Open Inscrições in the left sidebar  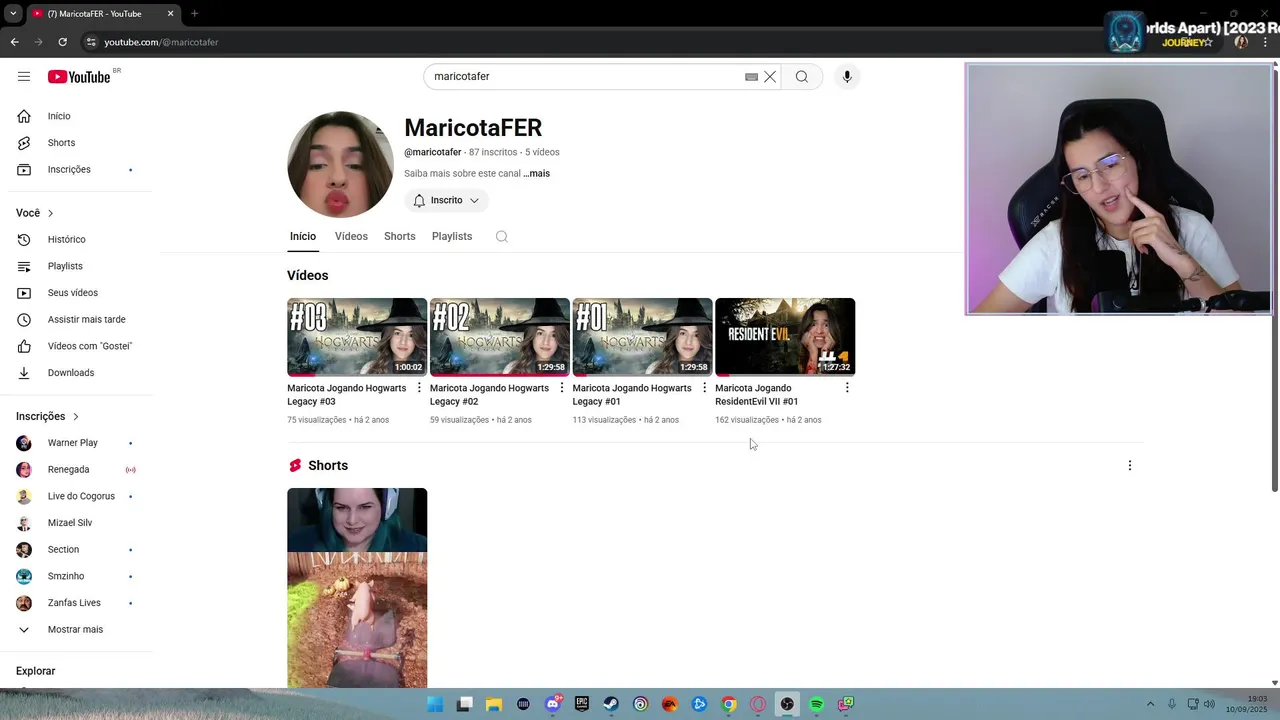pyautogui.click(x=76, y=169)
